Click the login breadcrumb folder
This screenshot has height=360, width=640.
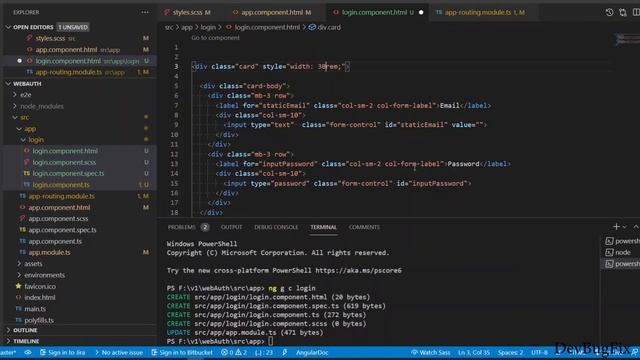click(208, 27)
